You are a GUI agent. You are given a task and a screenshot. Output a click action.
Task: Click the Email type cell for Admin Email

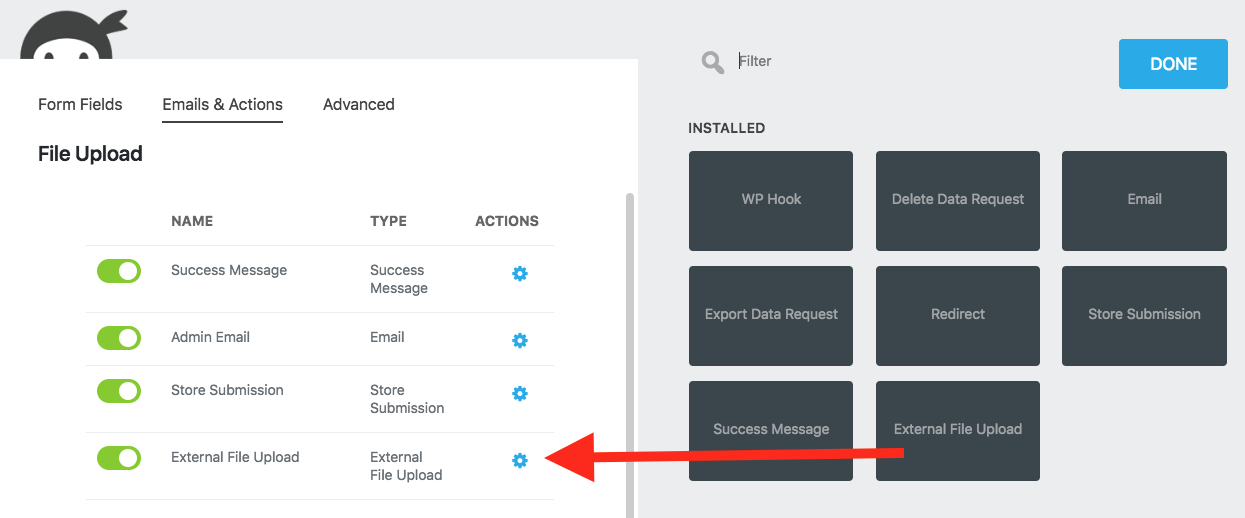pos(387,337)
